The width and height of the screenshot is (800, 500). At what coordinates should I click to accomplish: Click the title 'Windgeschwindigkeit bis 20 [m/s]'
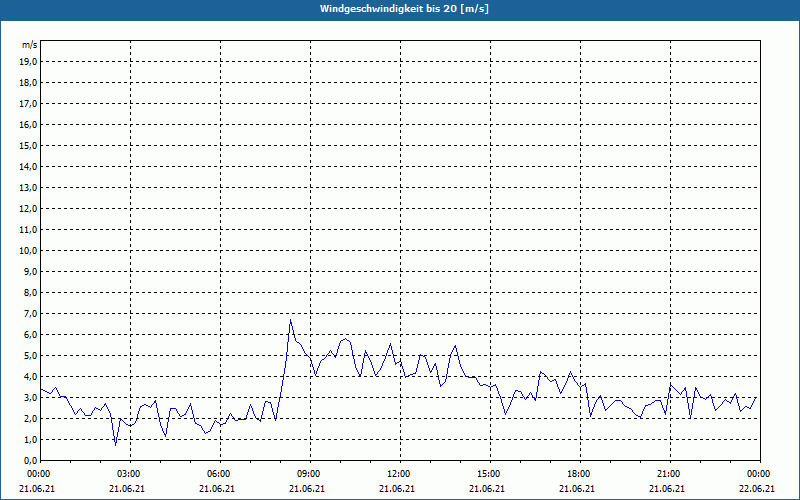tap(404, 9)
